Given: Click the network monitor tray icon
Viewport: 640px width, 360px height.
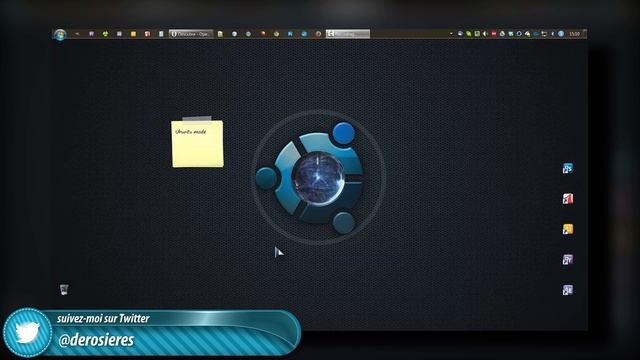Looking at the screenshot, I should 544,34.
